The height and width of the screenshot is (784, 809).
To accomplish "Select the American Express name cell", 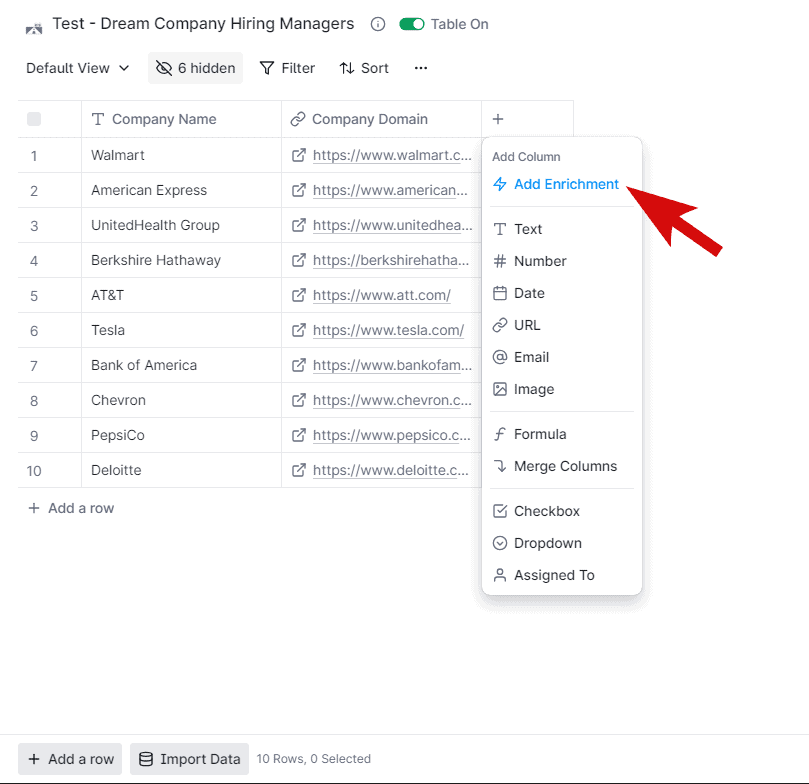I will (181, 190).
